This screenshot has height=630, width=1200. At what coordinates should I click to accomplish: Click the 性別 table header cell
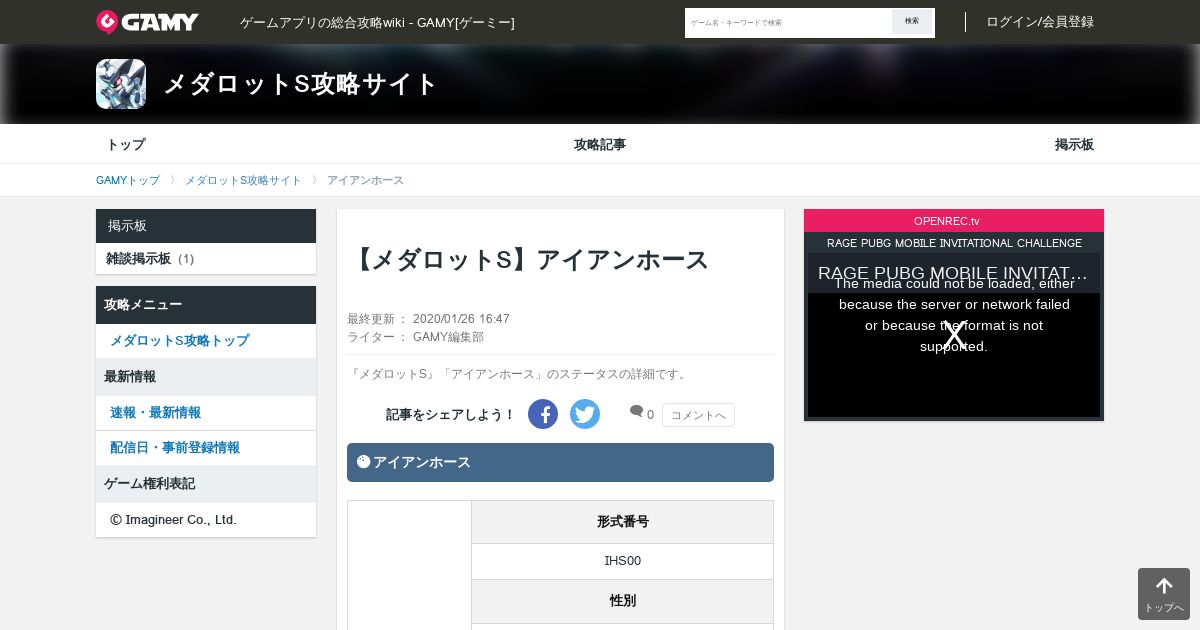622,601
